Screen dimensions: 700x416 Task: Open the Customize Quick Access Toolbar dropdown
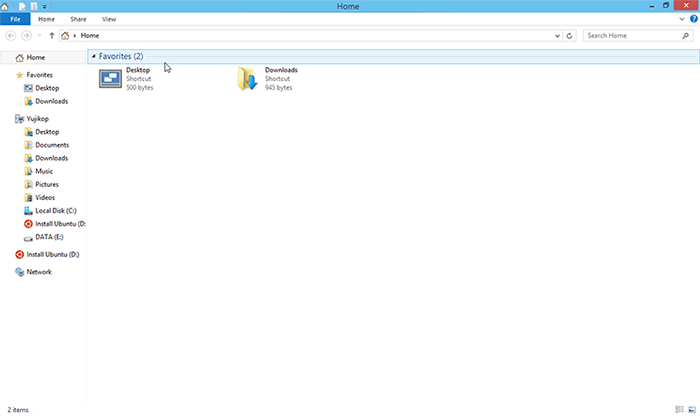pos(45,7)
